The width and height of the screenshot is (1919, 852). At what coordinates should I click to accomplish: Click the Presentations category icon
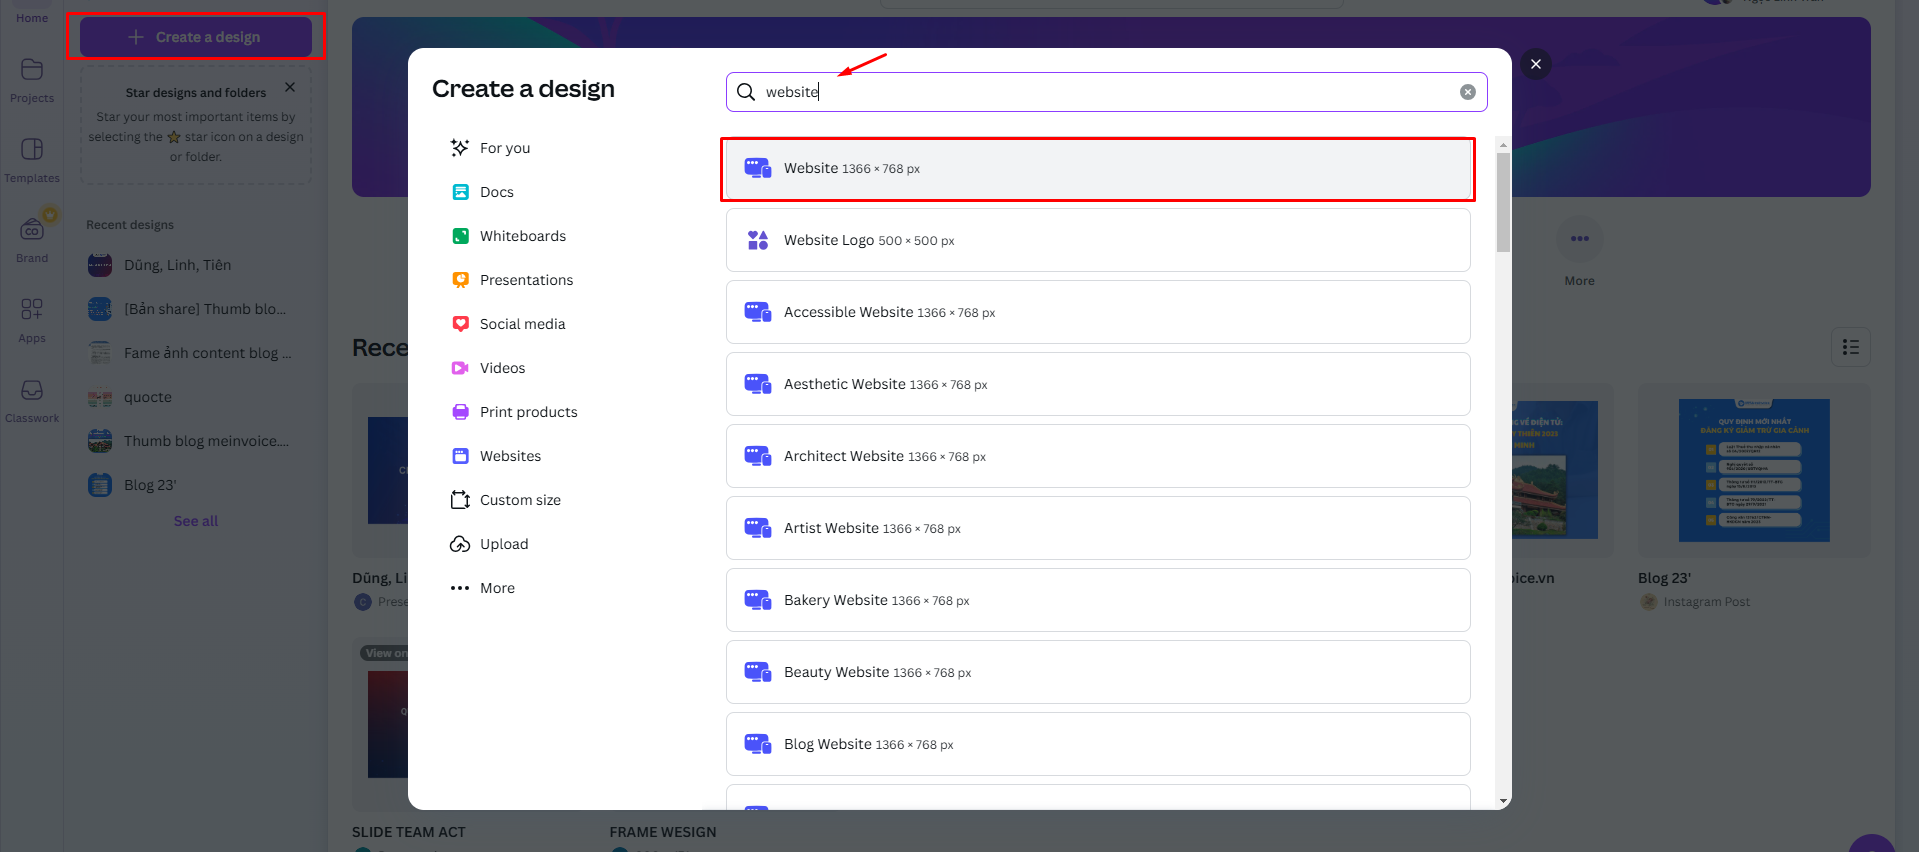tap(460, 280)
